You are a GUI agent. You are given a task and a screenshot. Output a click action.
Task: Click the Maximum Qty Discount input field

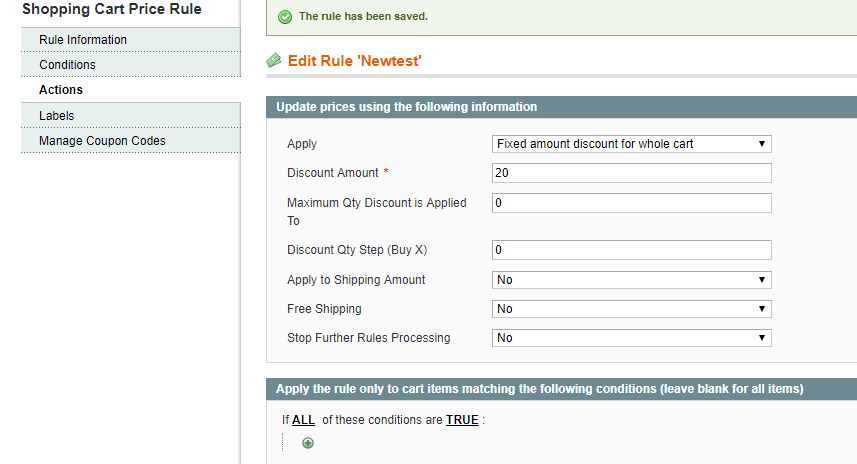(x=631, y=203)
